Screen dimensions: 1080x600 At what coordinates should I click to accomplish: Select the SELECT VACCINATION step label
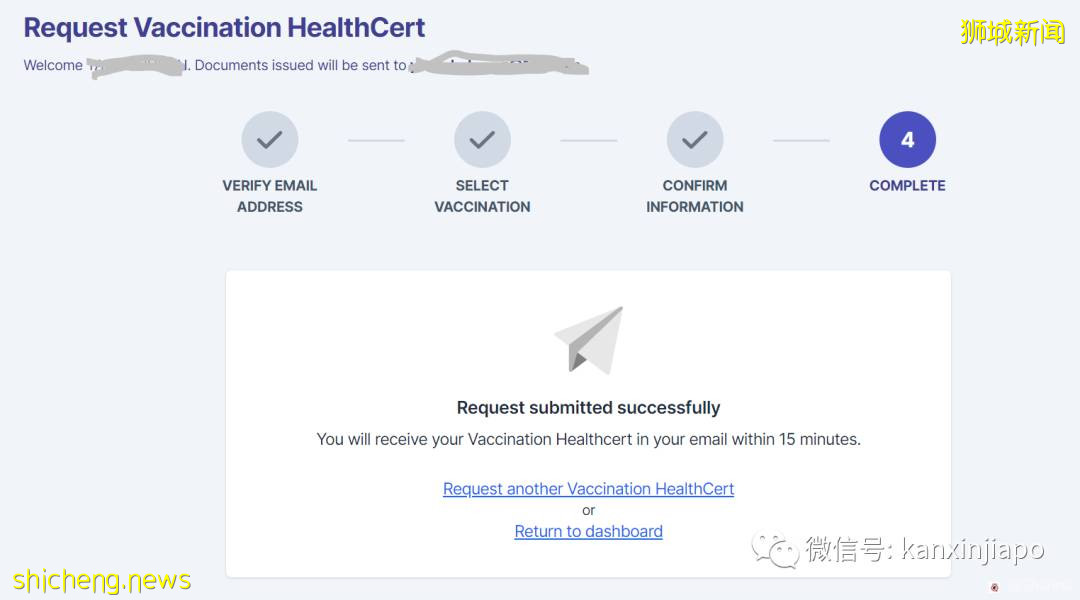[x=482, y=196]
